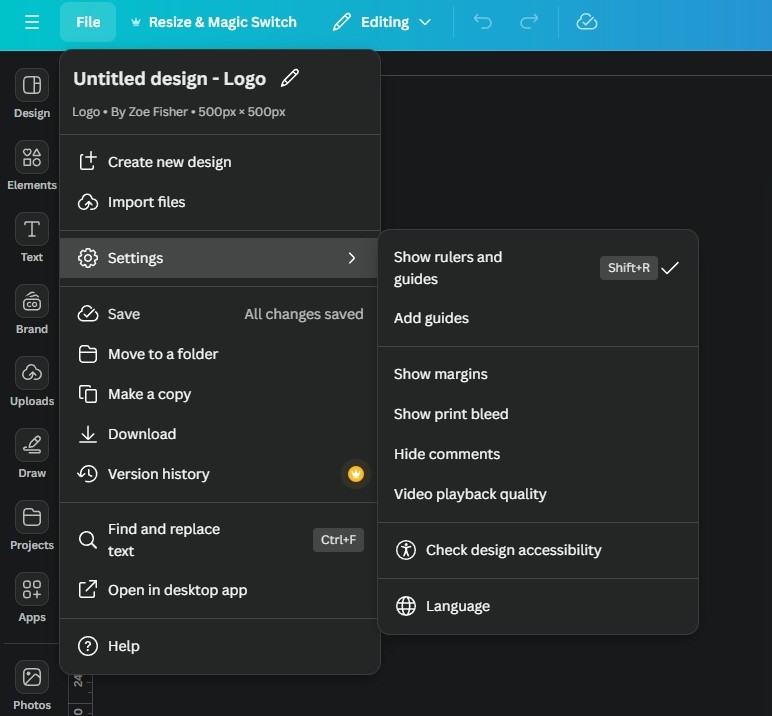This screenshot has height=716, width=772.
Task: Enable Show print bleed
Action: point(451,414)
